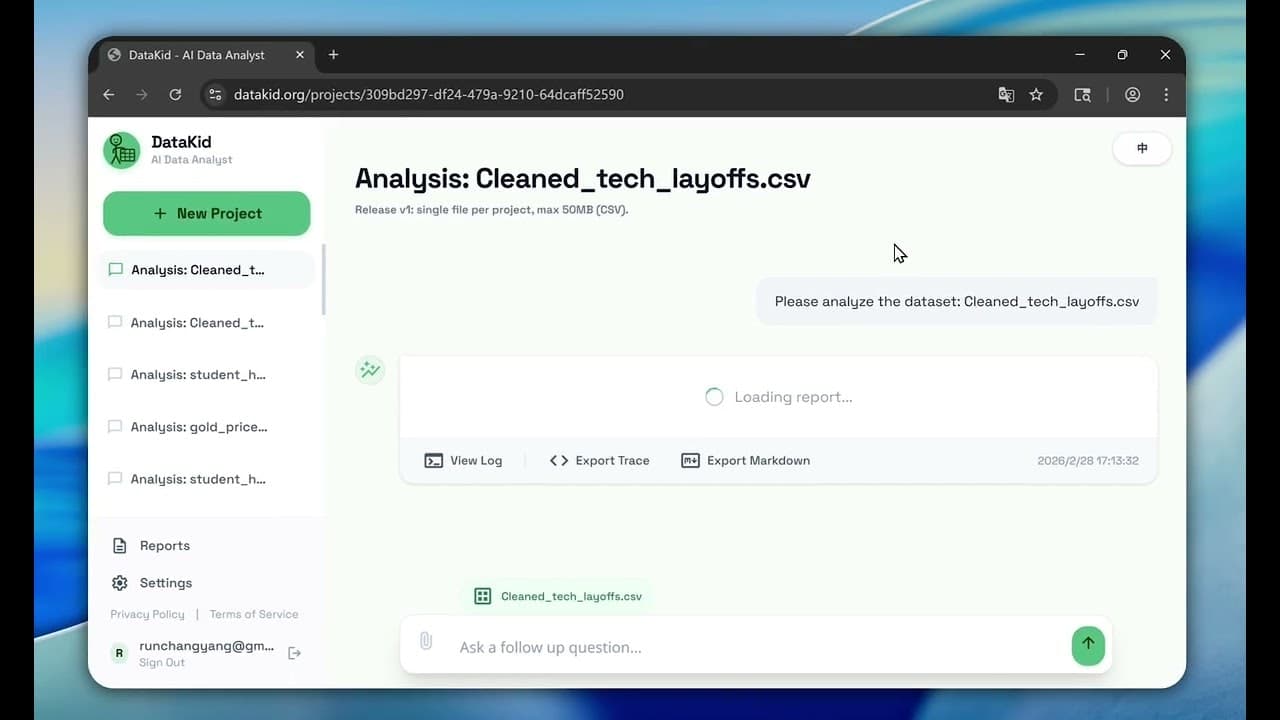Reload the page with the refresh icon

(176, 94)
